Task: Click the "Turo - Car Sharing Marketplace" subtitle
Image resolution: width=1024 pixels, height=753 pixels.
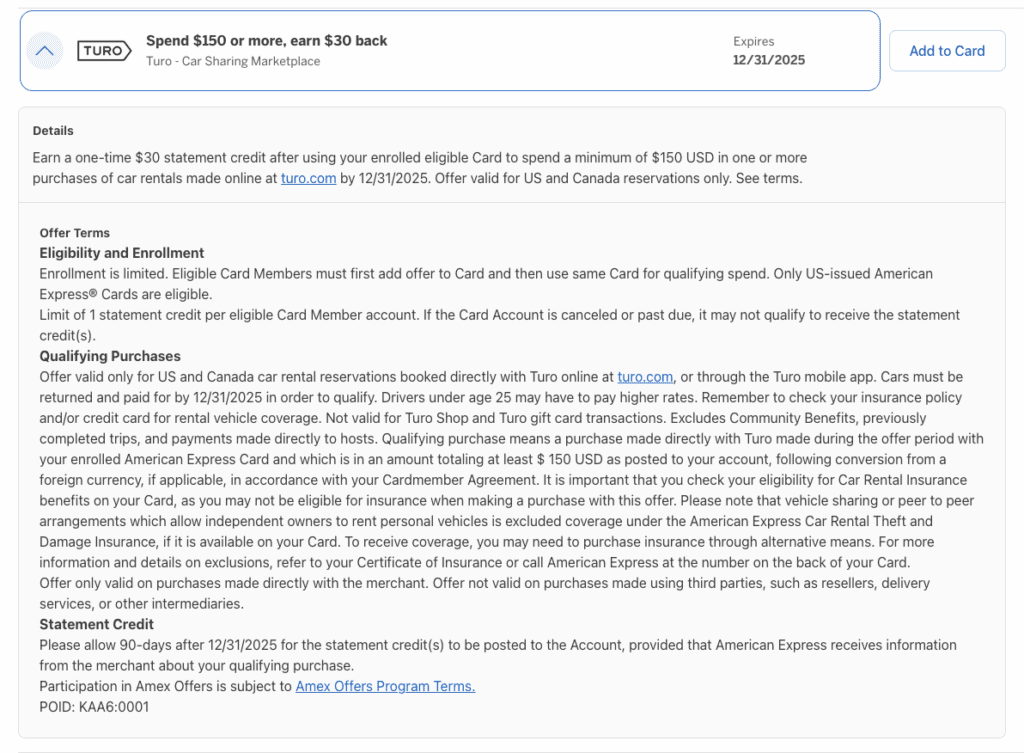Action: tap(233, 61)
